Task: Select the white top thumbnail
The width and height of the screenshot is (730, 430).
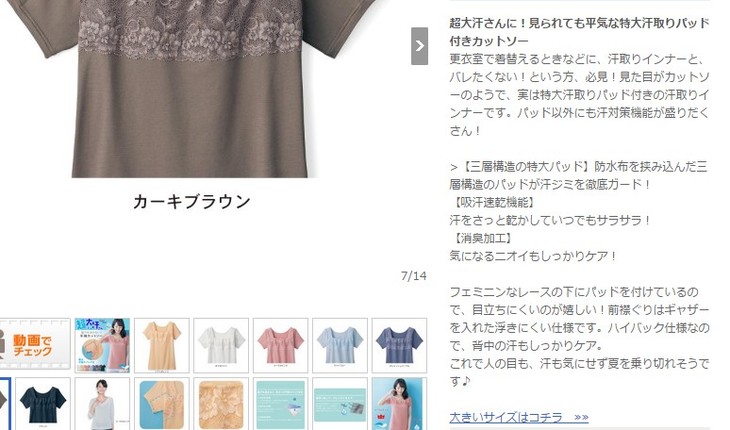Action: tap(221, 345)
